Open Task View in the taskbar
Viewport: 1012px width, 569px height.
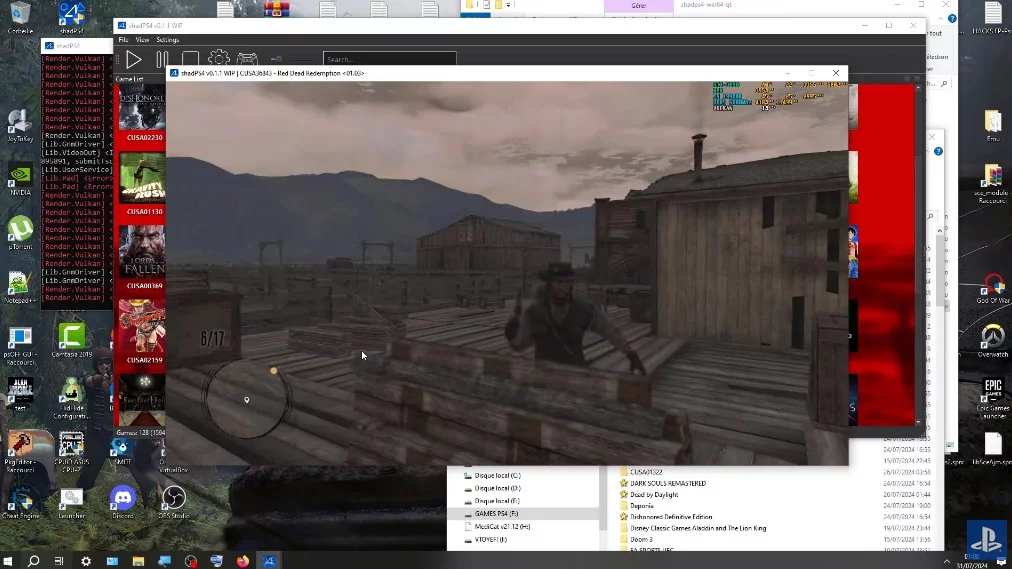tap(59, 561)
